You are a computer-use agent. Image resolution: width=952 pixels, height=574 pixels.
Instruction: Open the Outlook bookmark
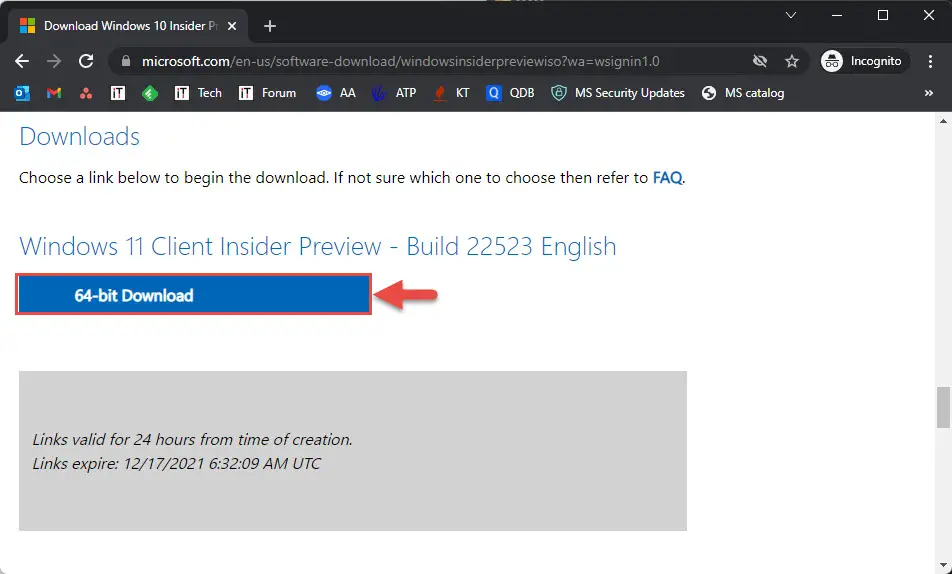click(22, 93)
